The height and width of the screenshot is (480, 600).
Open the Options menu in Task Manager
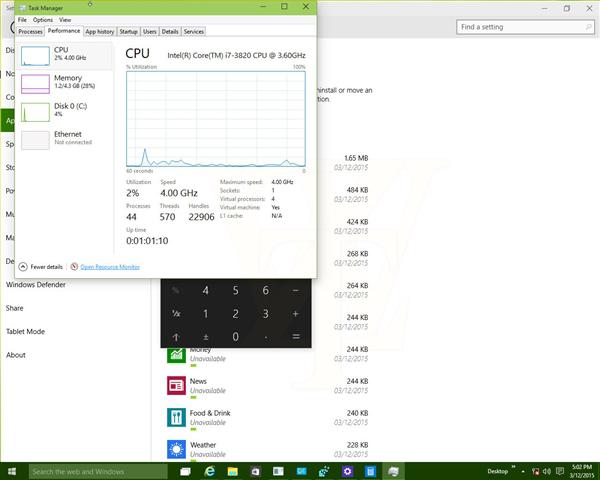(x=42, y=20)
